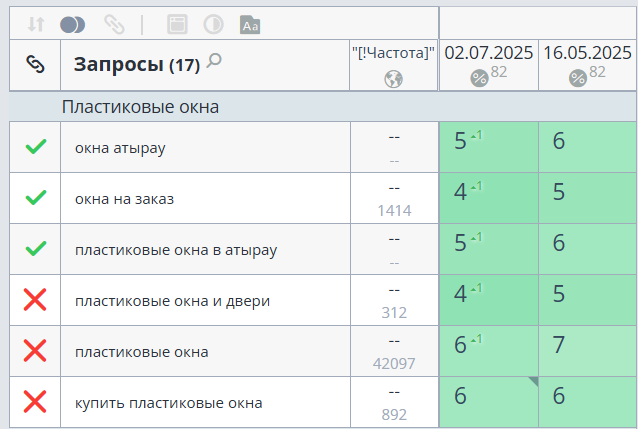
Task: Click the Пластиковые окна group row
Action: (323, 107)
